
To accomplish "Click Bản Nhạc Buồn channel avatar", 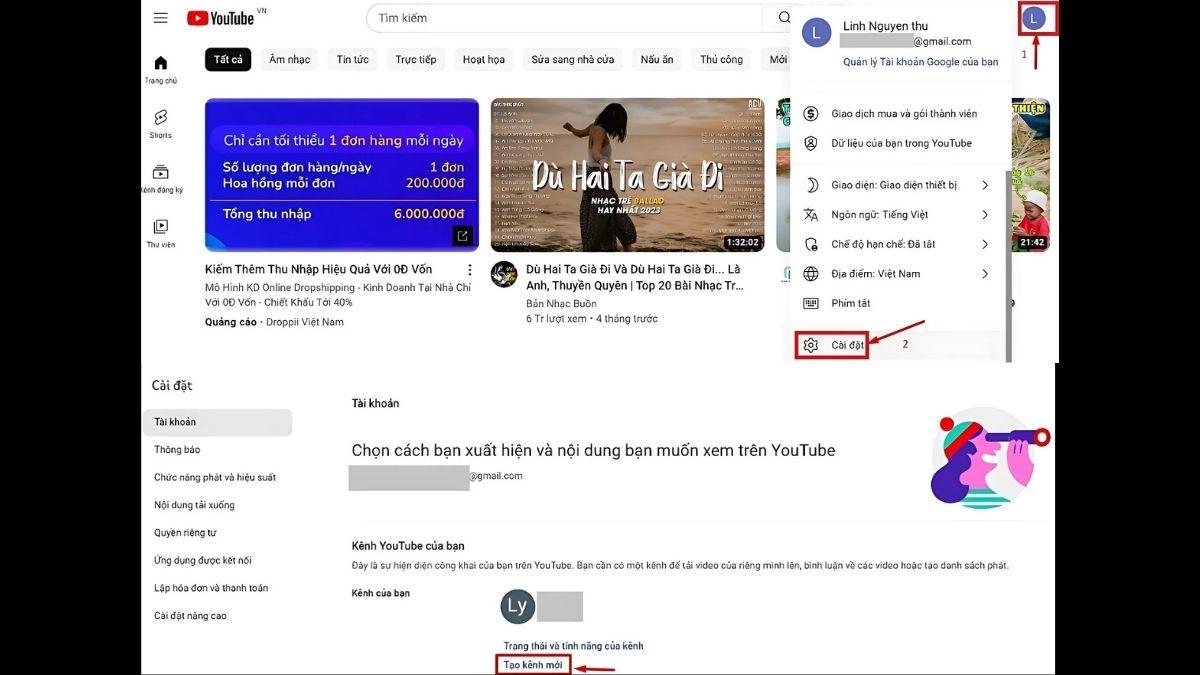I will click(504, 274).
